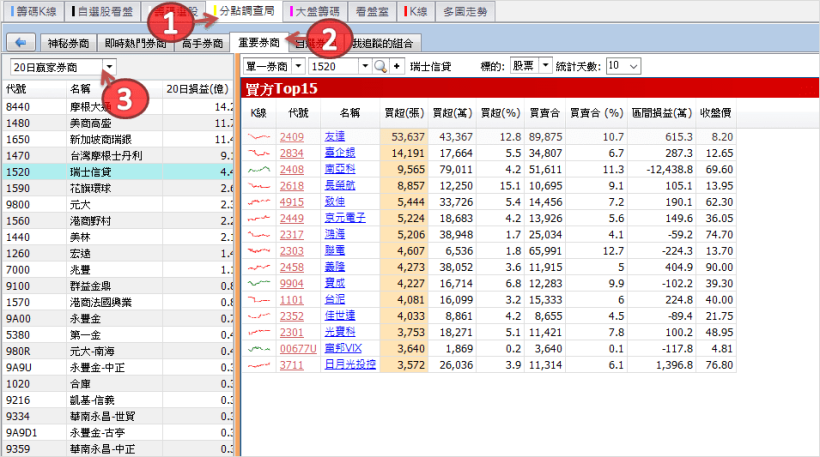Image resolution: width=820 pixels, height=457 pixels.
Task: Select broker row 1480 美商高盛
Action: coord(119,123)
